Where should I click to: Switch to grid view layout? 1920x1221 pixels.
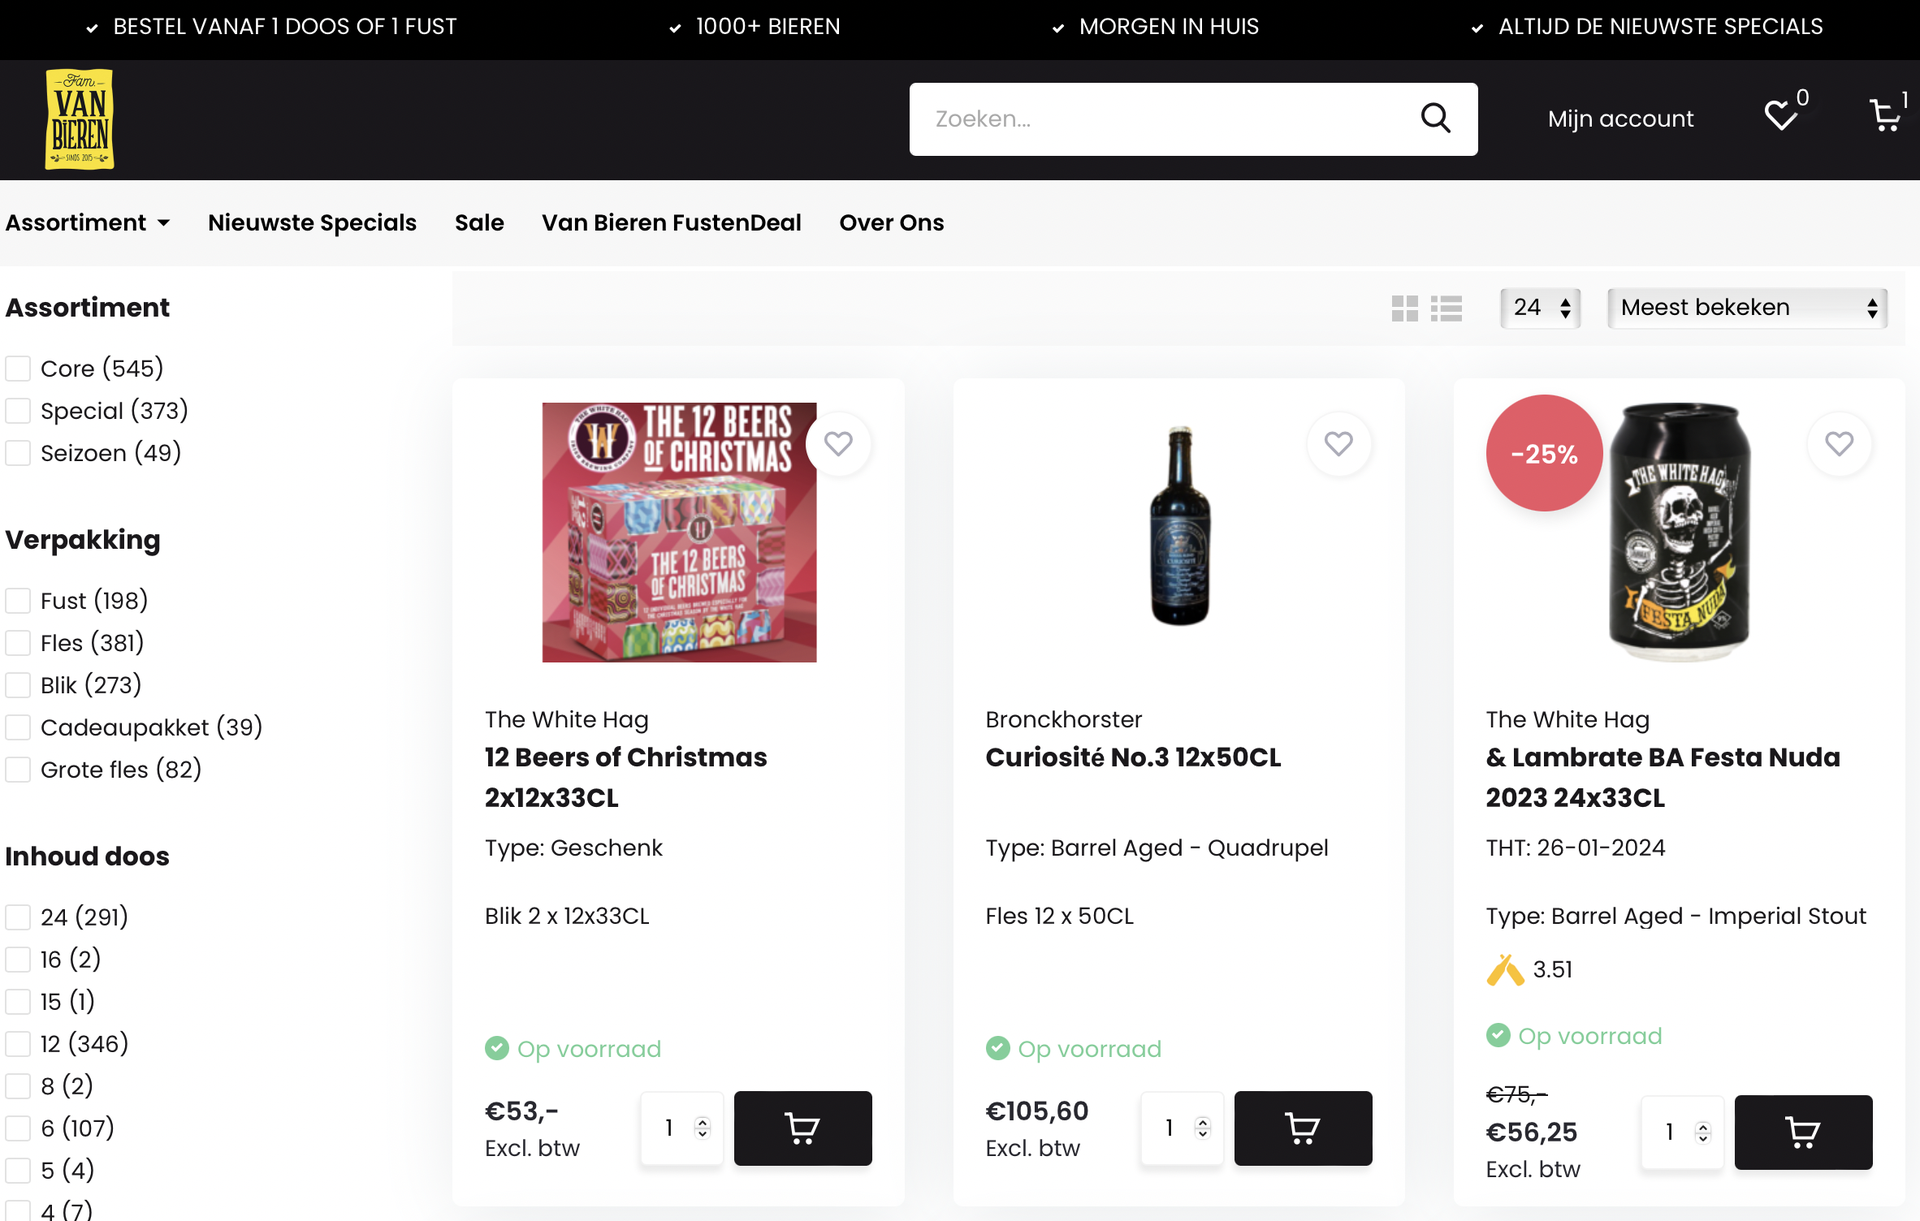[1404, 308]
